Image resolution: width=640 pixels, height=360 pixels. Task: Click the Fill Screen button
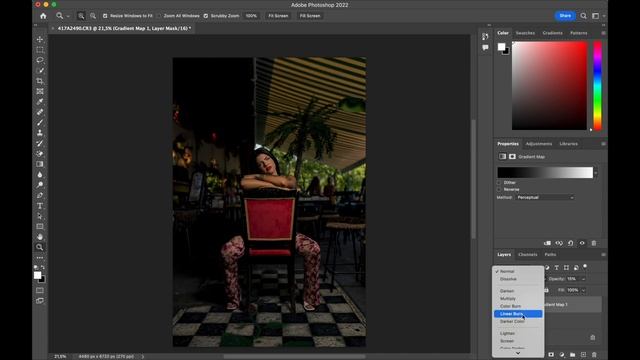pos(310,16)
